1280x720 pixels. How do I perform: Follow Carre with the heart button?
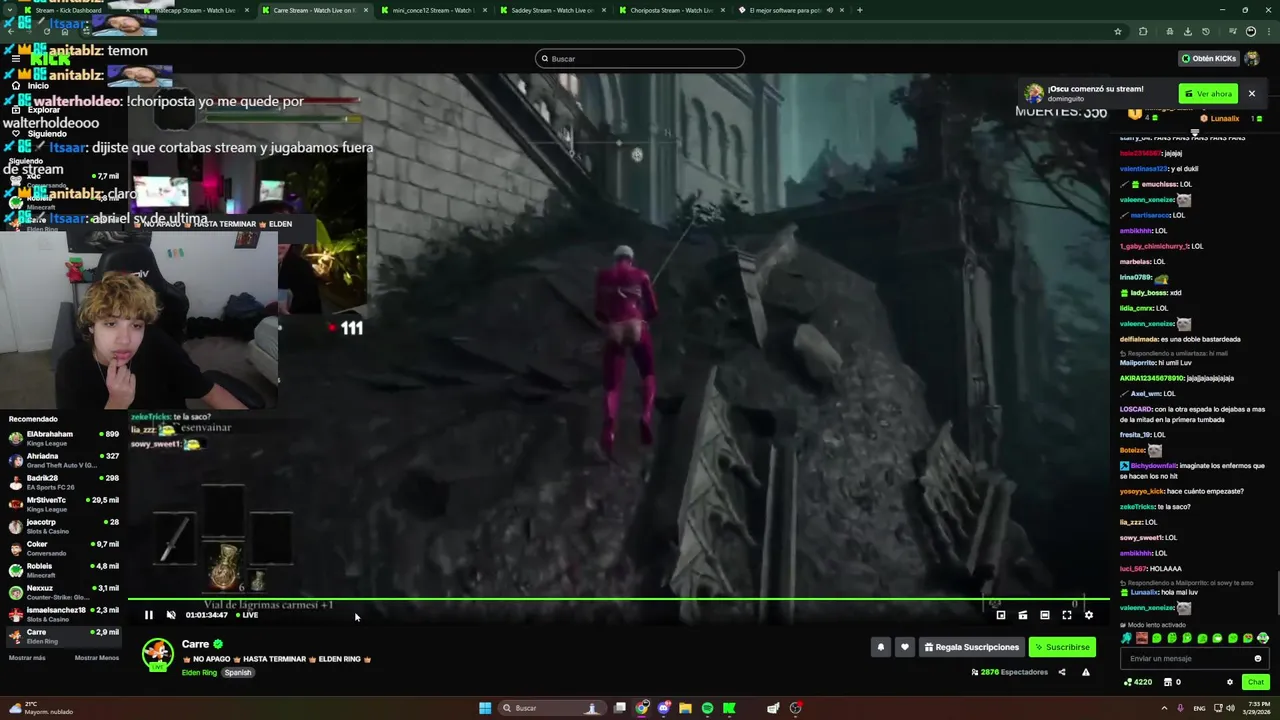tap(905, 647)
